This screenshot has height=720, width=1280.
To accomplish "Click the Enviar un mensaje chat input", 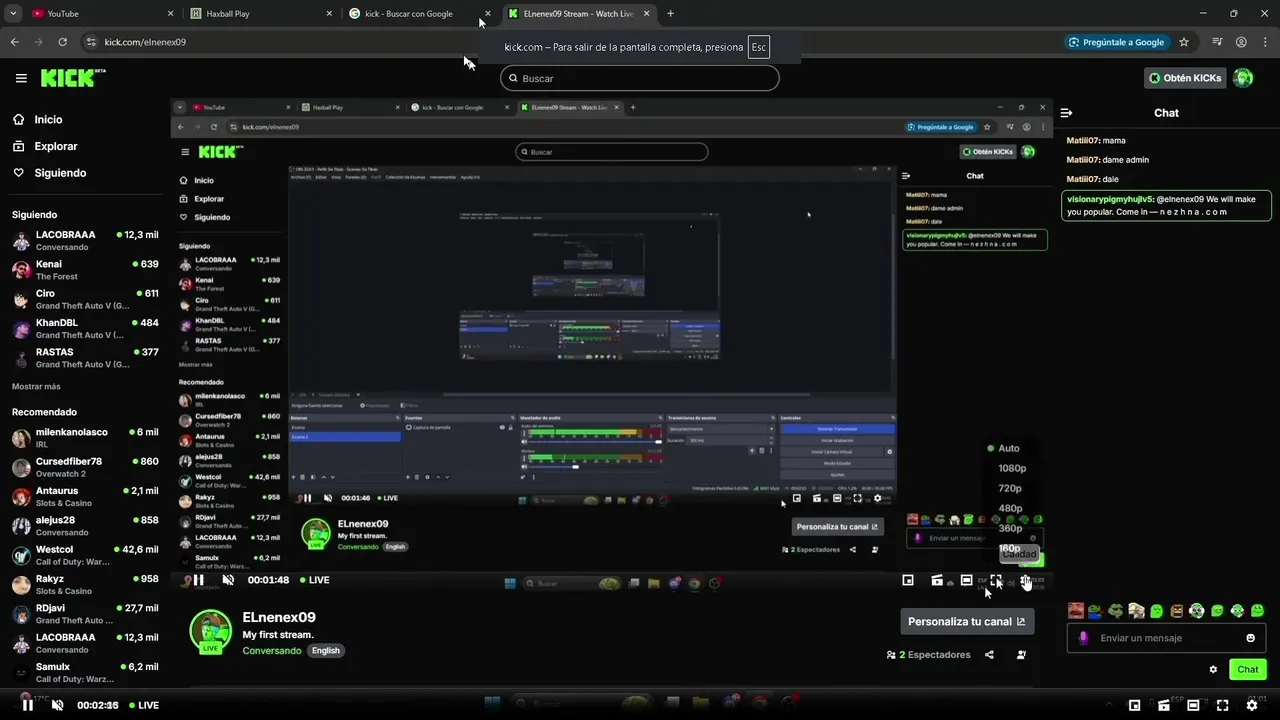I will 1166,638.
